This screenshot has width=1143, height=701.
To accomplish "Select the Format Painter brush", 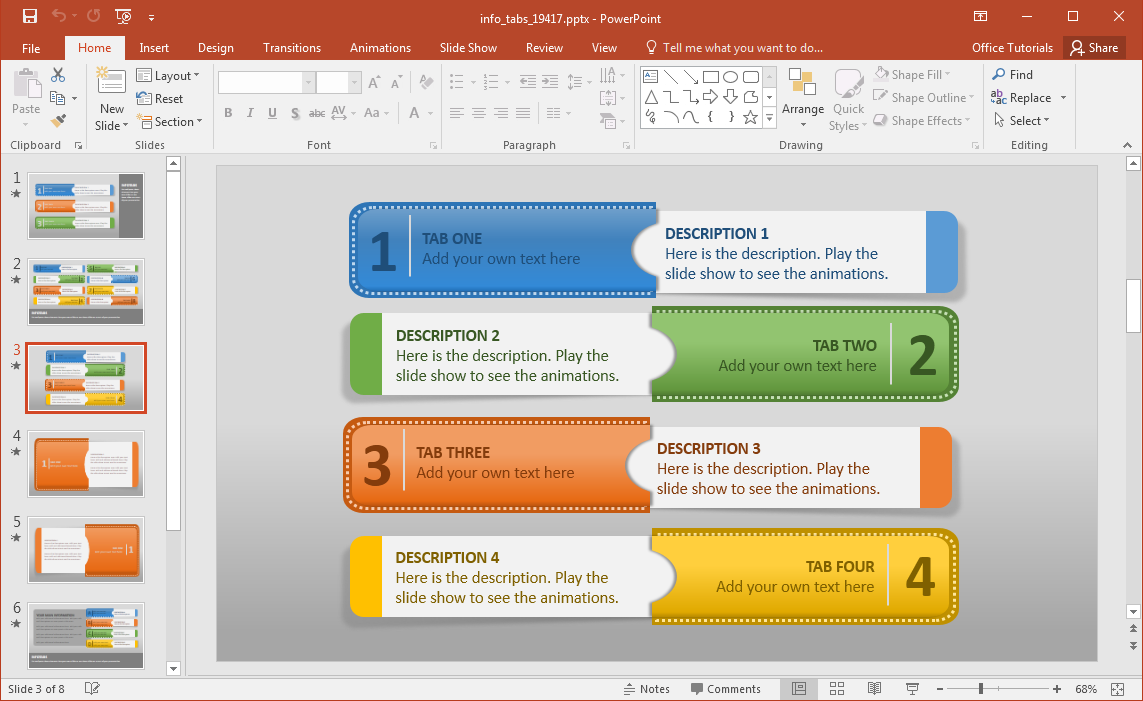I will 58,121.
